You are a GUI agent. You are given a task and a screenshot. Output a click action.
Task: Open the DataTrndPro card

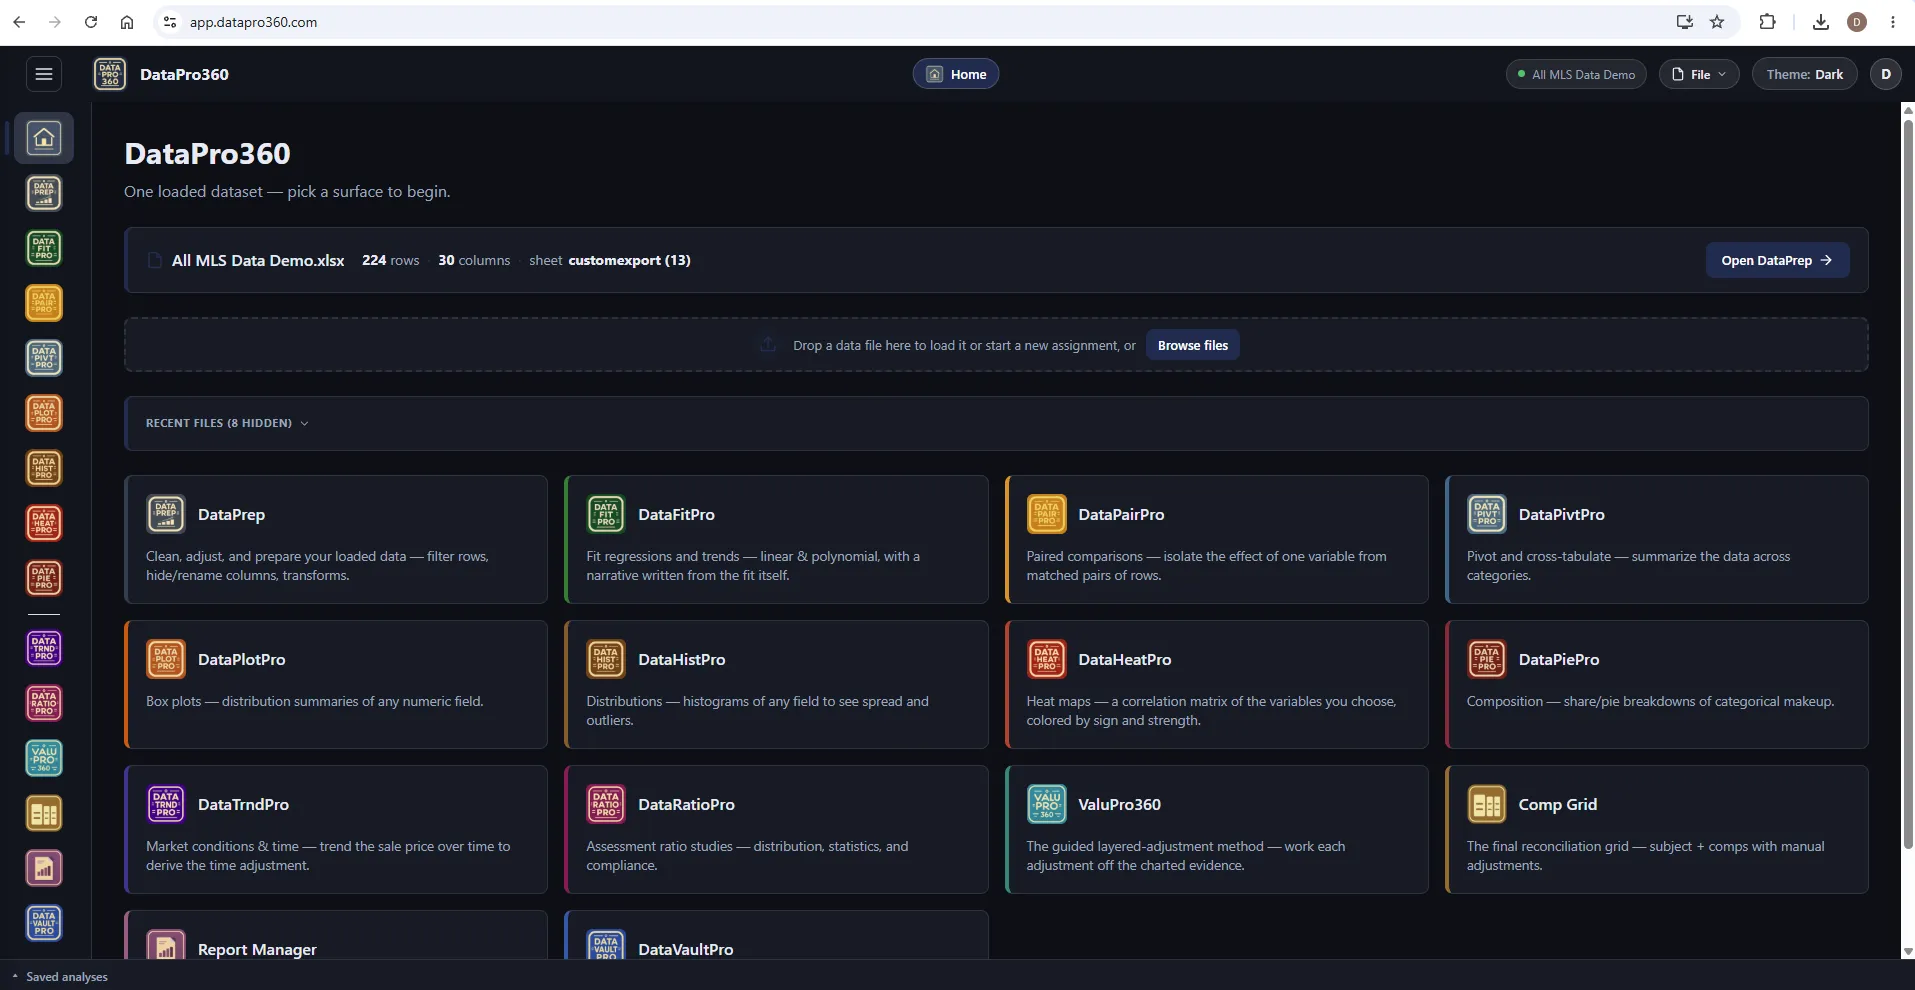click(336, 829)
